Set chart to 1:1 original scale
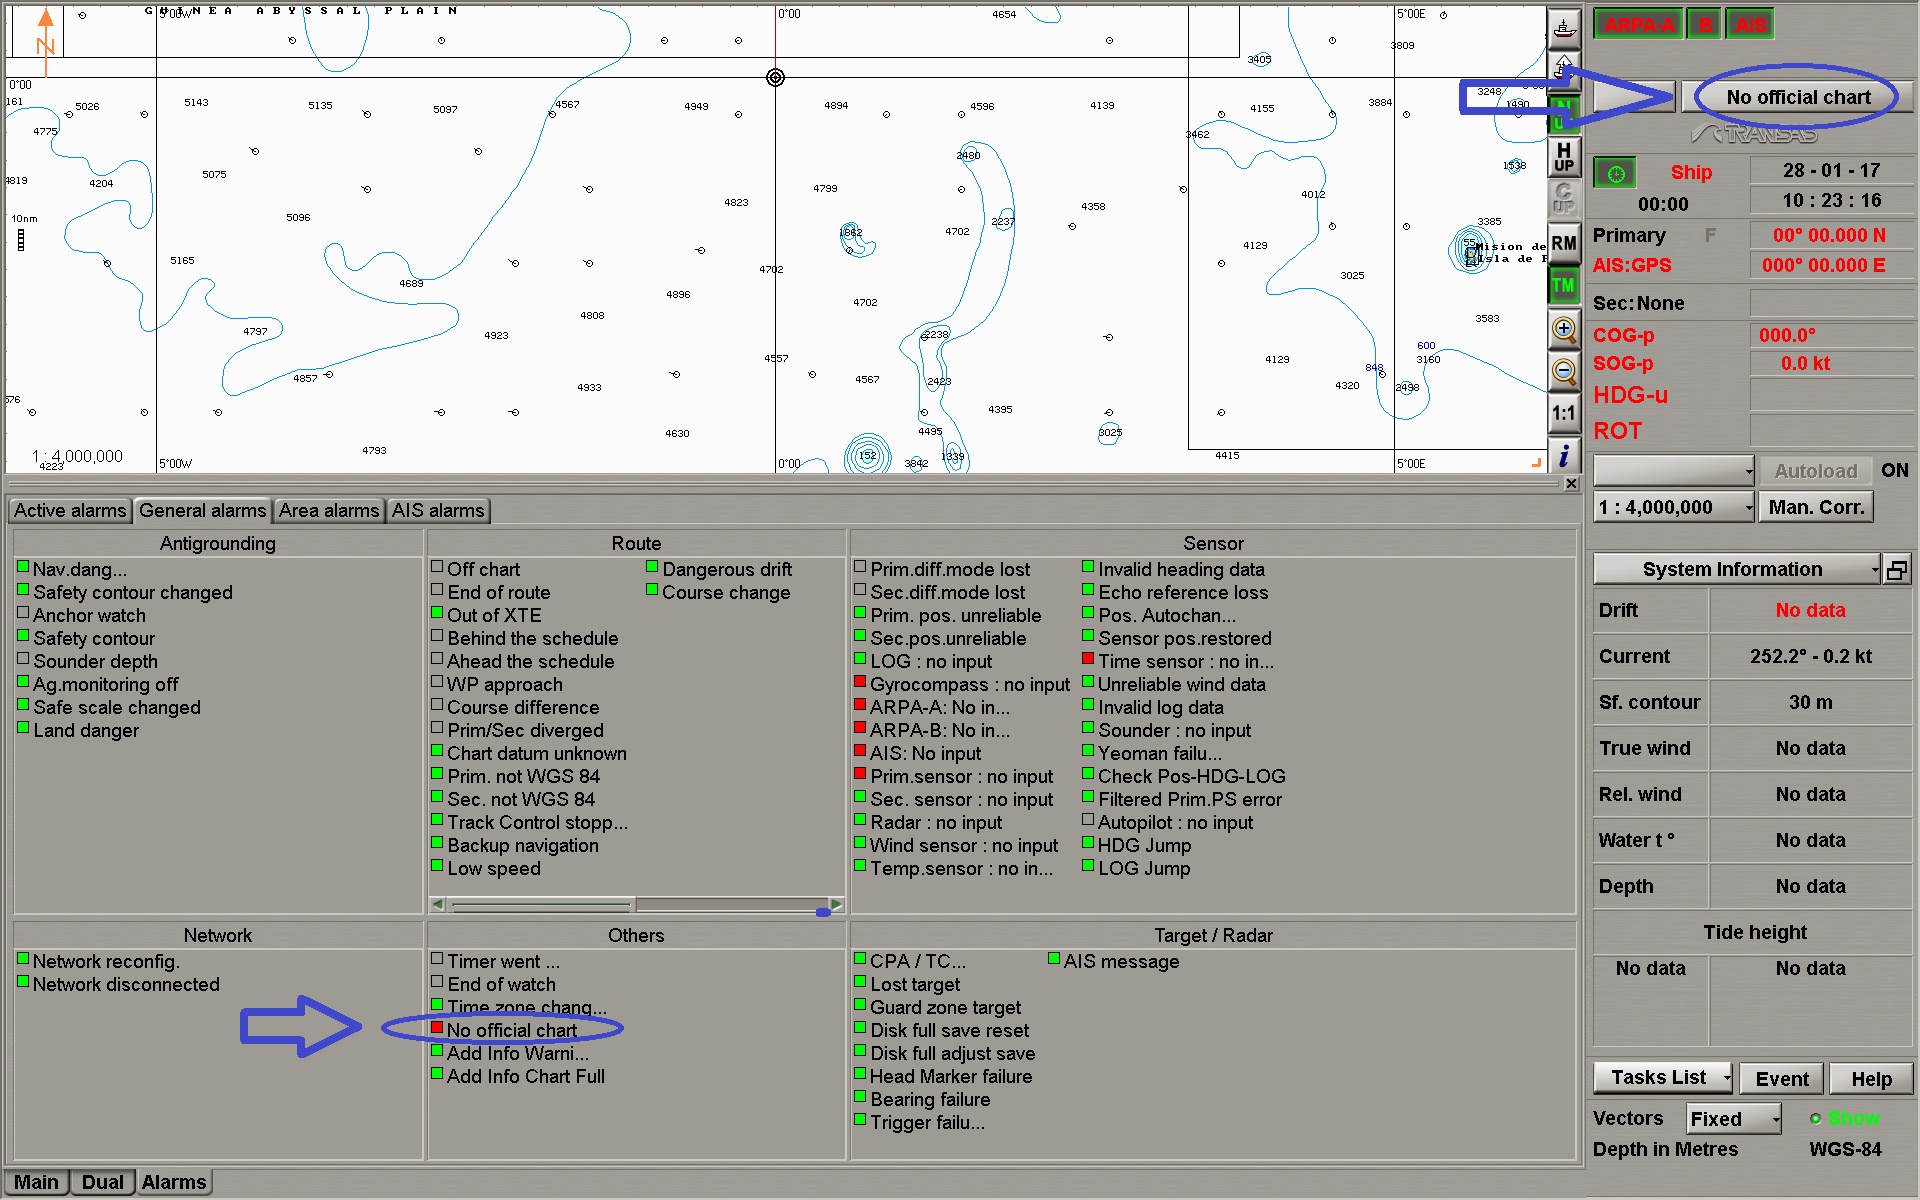Viewport: 1920px width, 1200px height. pyautogui.click(x=1564, y=414)
